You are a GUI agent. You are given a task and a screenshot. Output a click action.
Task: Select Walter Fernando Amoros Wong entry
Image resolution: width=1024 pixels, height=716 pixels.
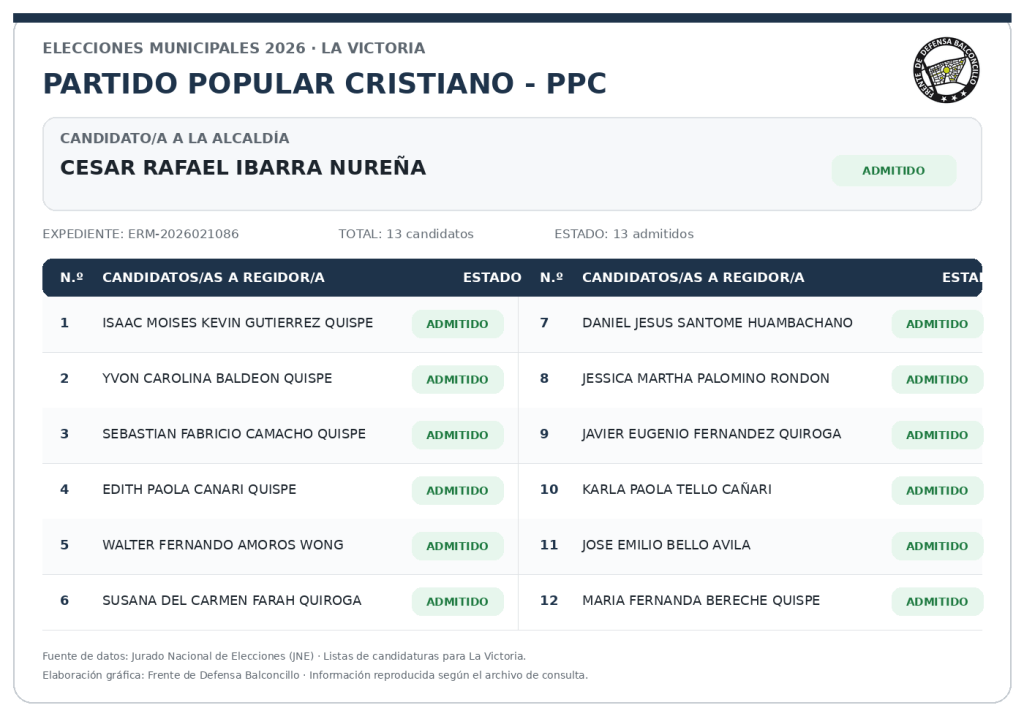280,545
